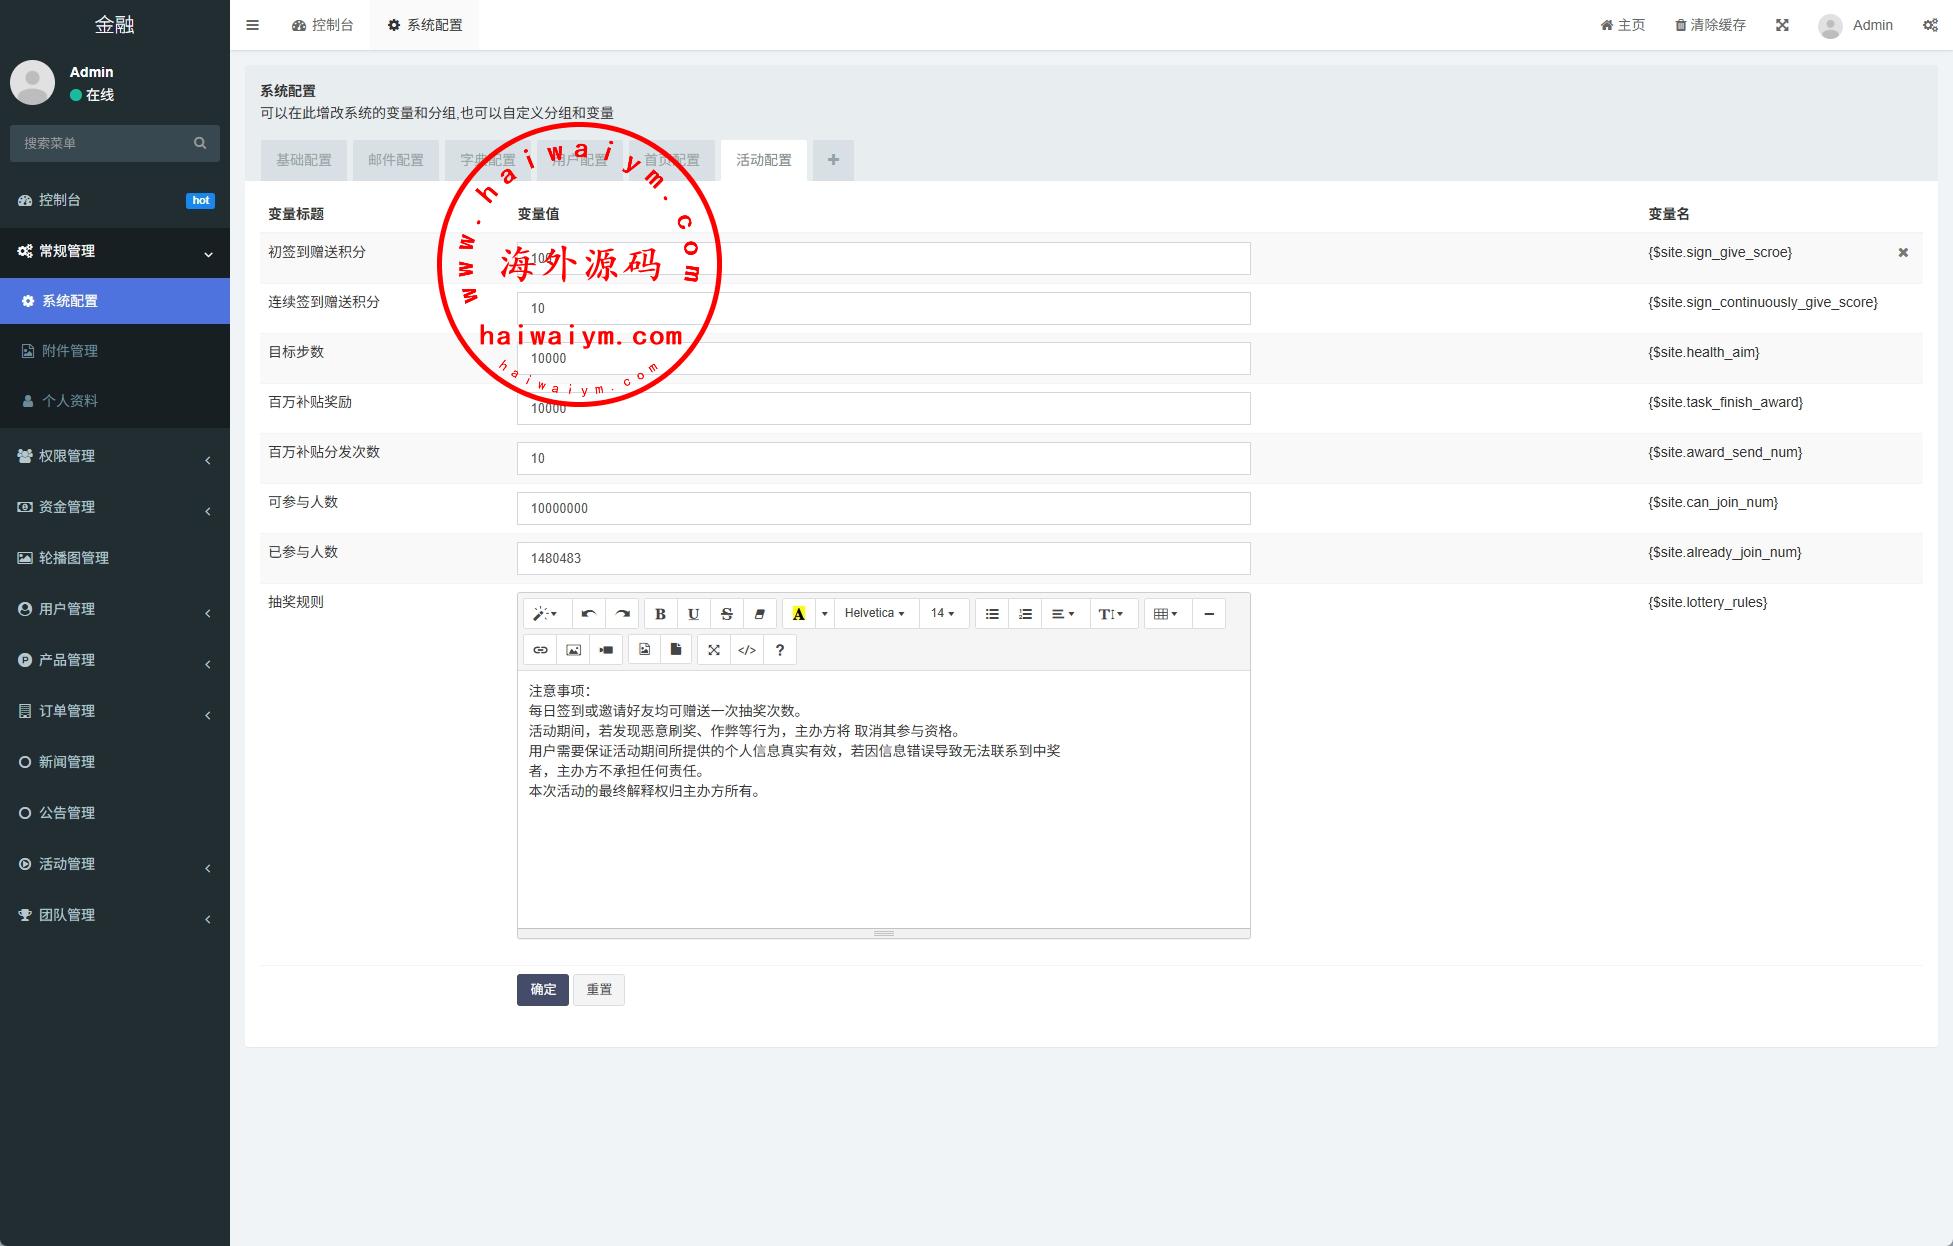Click the 确定 submit button
The image size is (1953, 1246).
[x=543, y=989]
